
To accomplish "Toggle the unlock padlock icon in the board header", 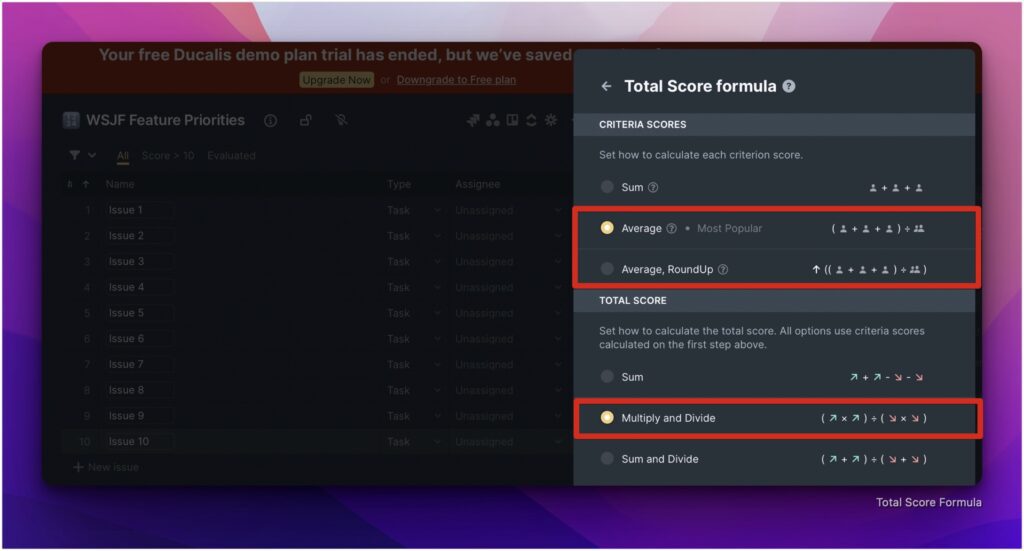I will point(306,120).
